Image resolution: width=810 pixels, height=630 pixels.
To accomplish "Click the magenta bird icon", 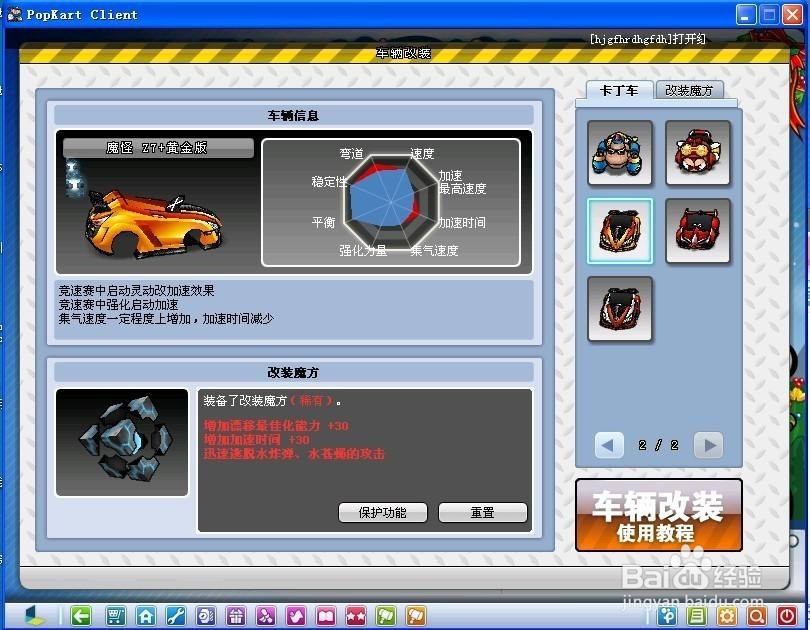I will point(296,616).
